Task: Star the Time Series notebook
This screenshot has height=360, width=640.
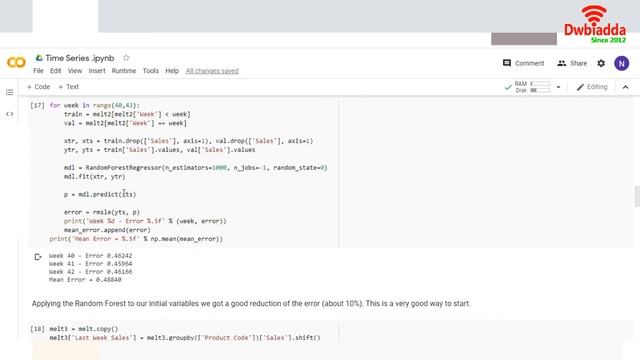Action: (x=126, y=58)
